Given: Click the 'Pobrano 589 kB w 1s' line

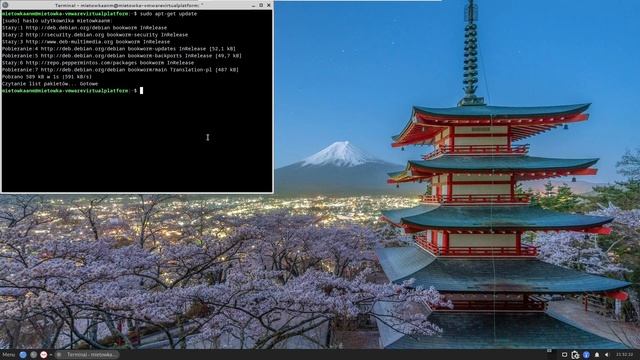Looking at the screenshot, I should point(47,77).
